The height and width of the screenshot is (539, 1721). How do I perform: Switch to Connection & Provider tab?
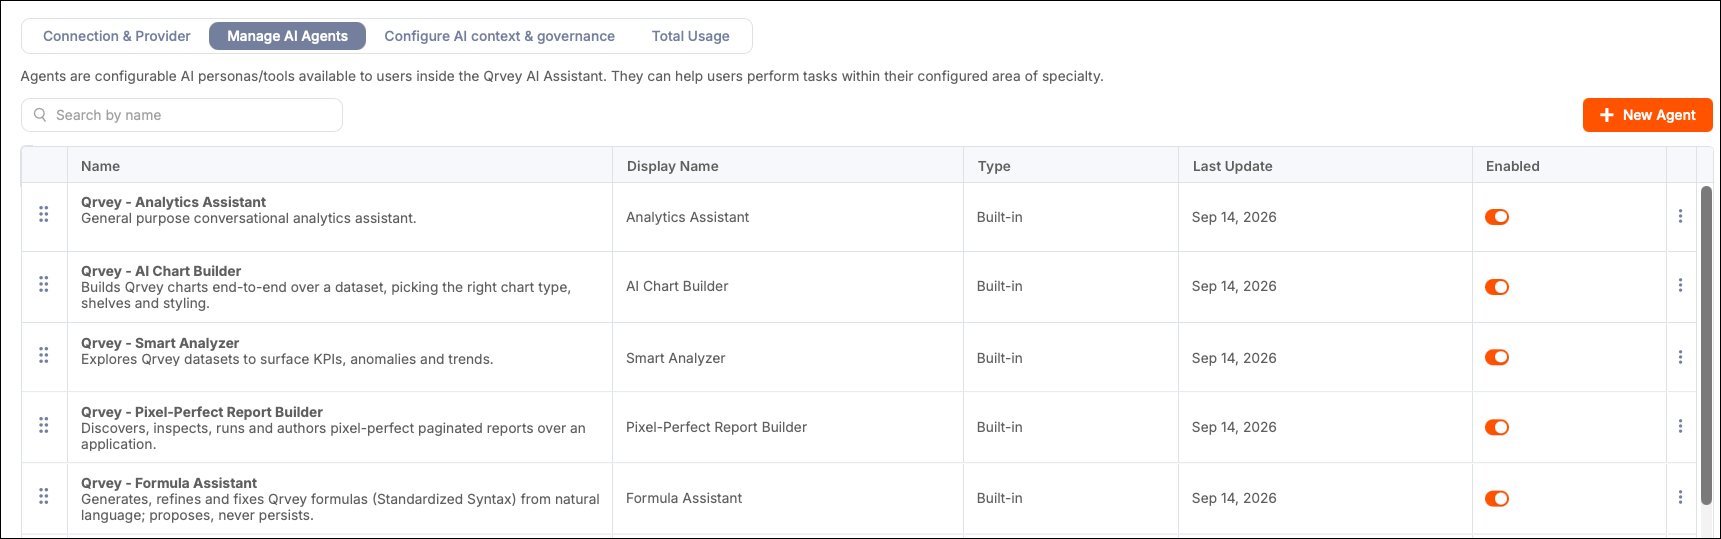(116, 36)
